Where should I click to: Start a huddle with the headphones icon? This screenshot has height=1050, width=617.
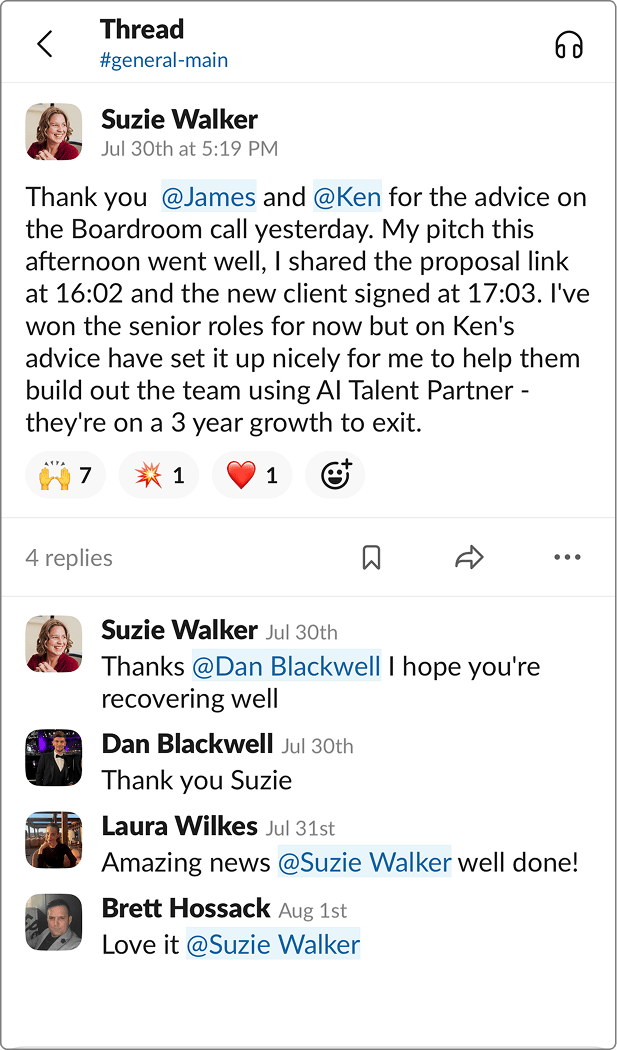(x=569, y=45)
